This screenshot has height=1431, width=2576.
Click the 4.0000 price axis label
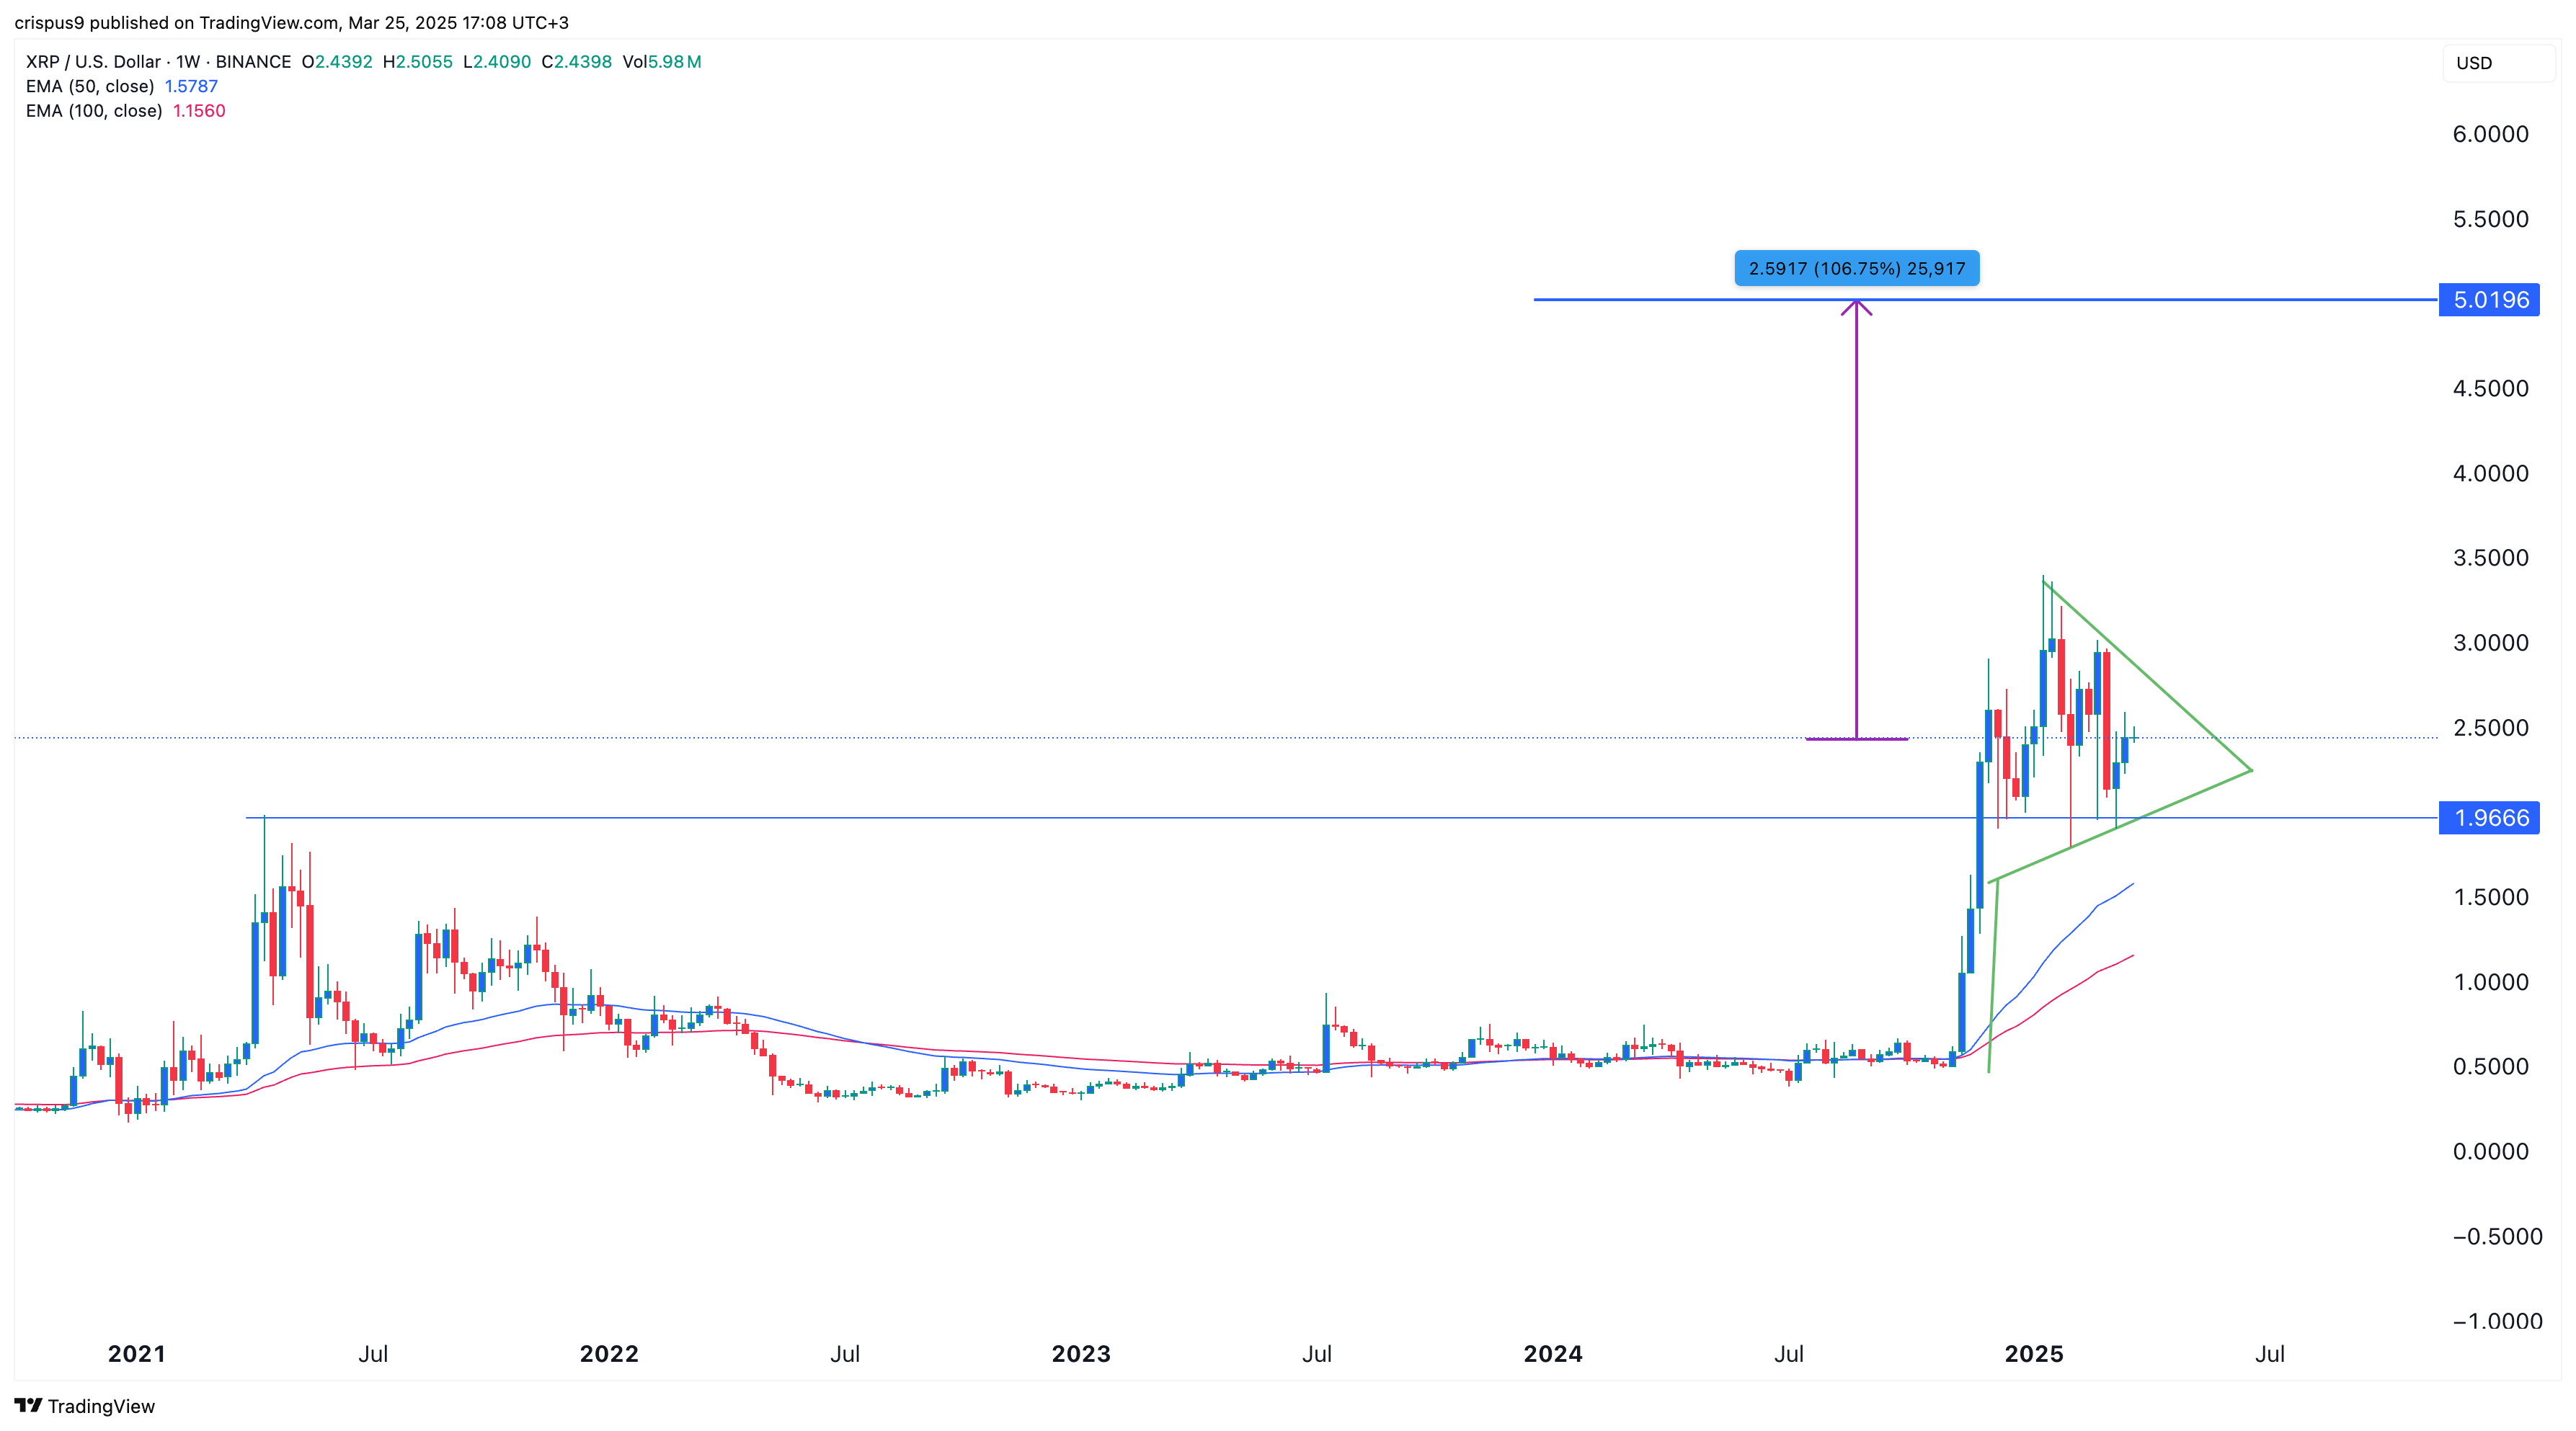click(2490, 473)
